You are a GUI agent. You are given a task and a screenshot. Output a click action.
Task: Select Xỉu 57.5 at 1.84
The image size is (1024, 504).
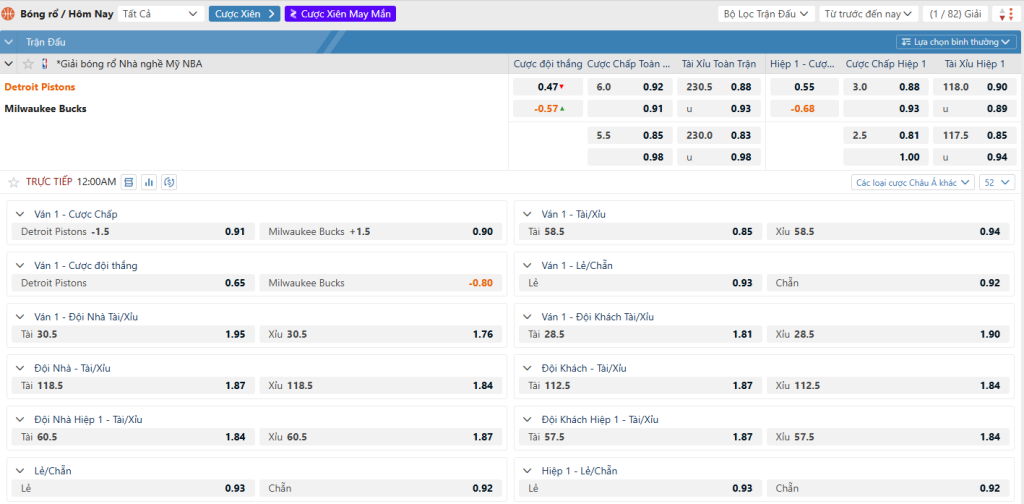[x=888, y=437]
